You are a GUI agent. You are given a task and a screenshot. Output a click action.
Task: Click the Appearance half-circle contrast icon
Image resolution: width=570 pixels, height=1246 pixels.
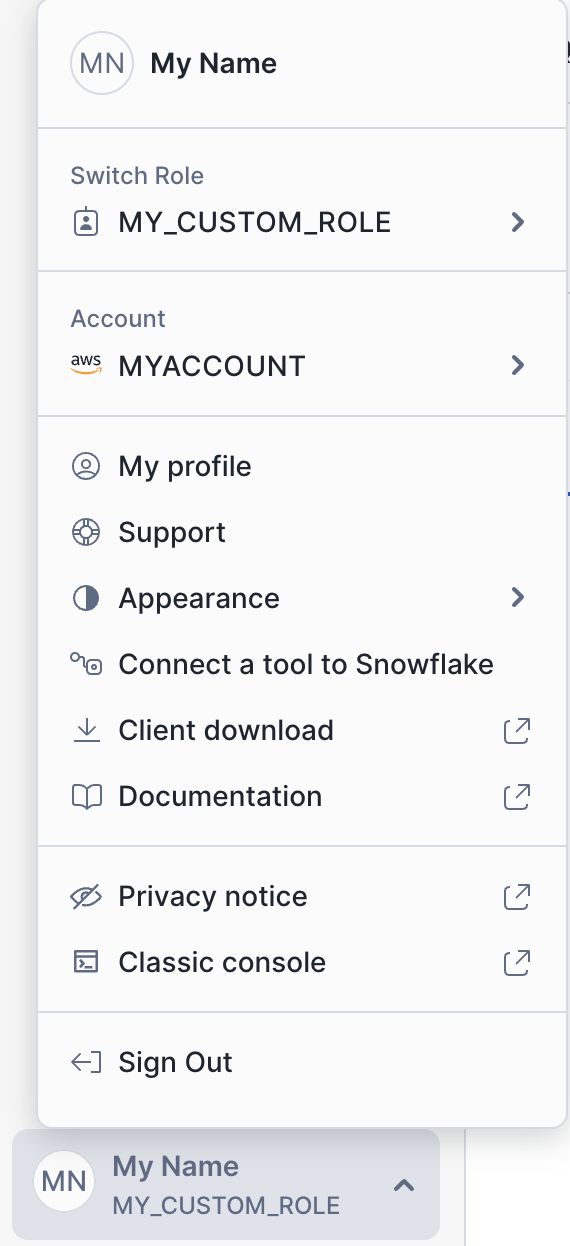point(87,599)
